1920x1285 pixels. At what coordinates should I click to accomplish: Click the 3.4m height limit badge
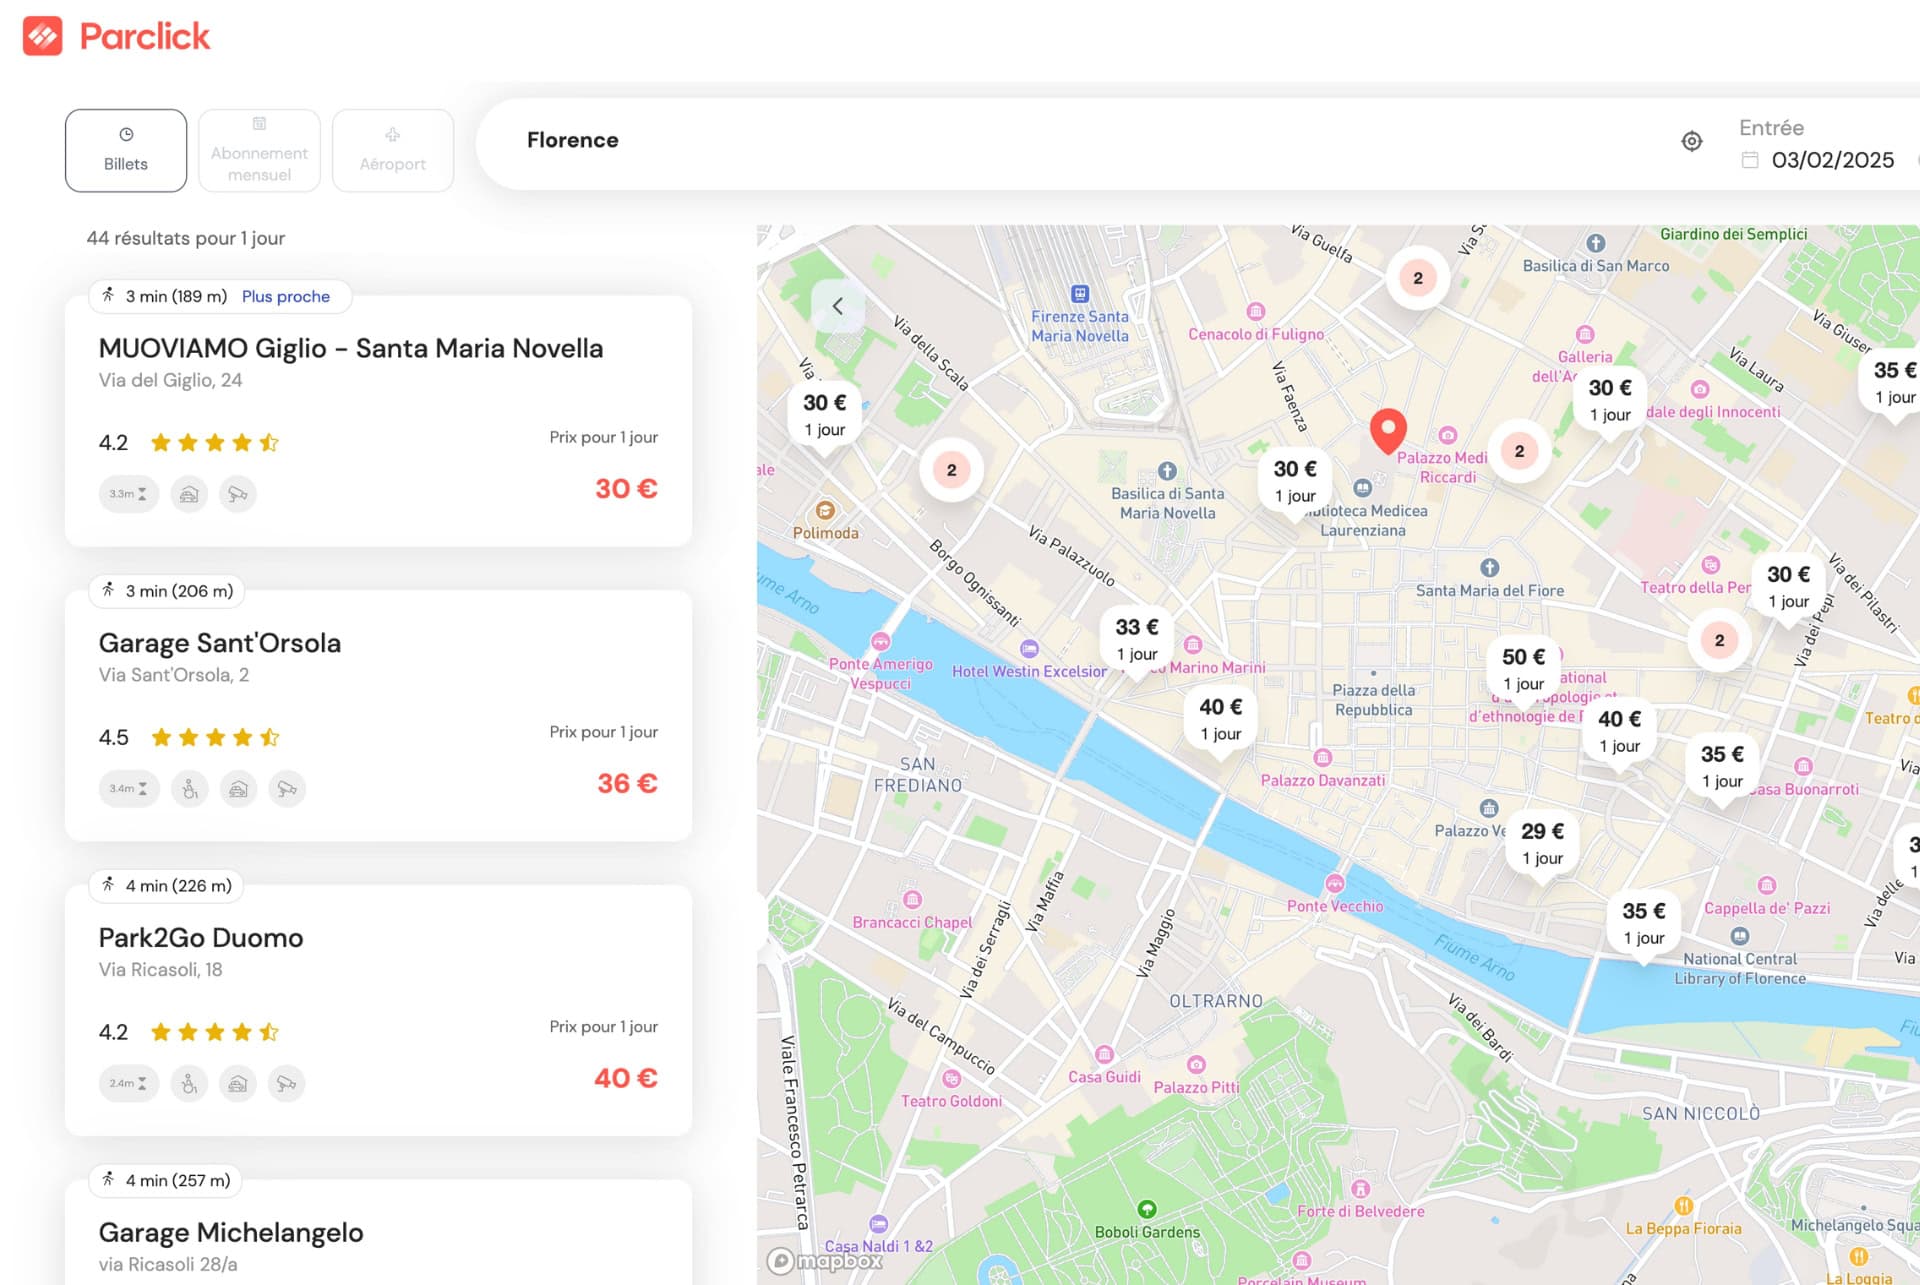point(128,789)
